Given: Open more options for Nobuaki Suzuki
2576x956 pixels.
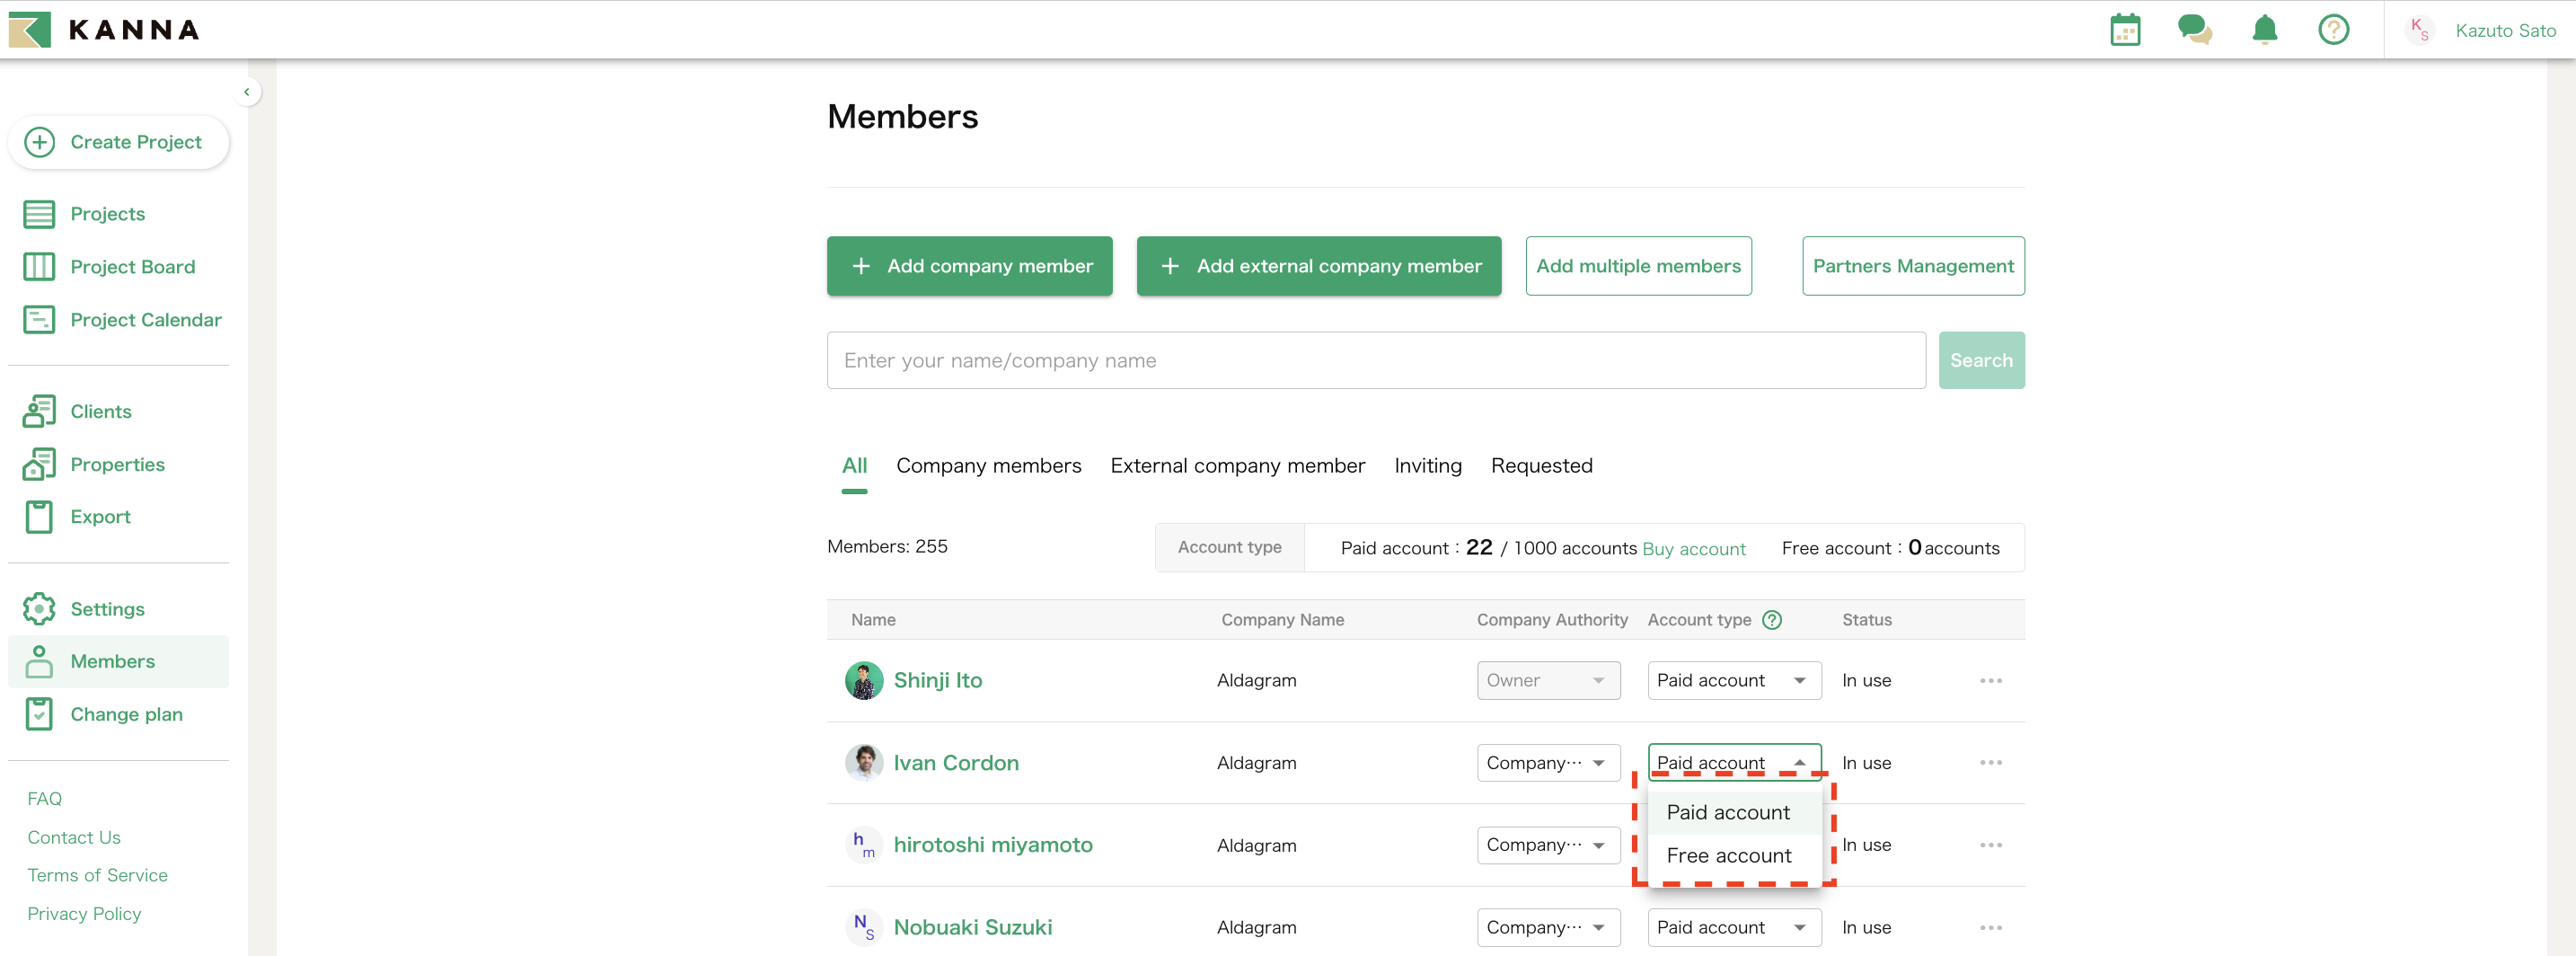Looking at the screenshot, I should [x=1990, y=928].
